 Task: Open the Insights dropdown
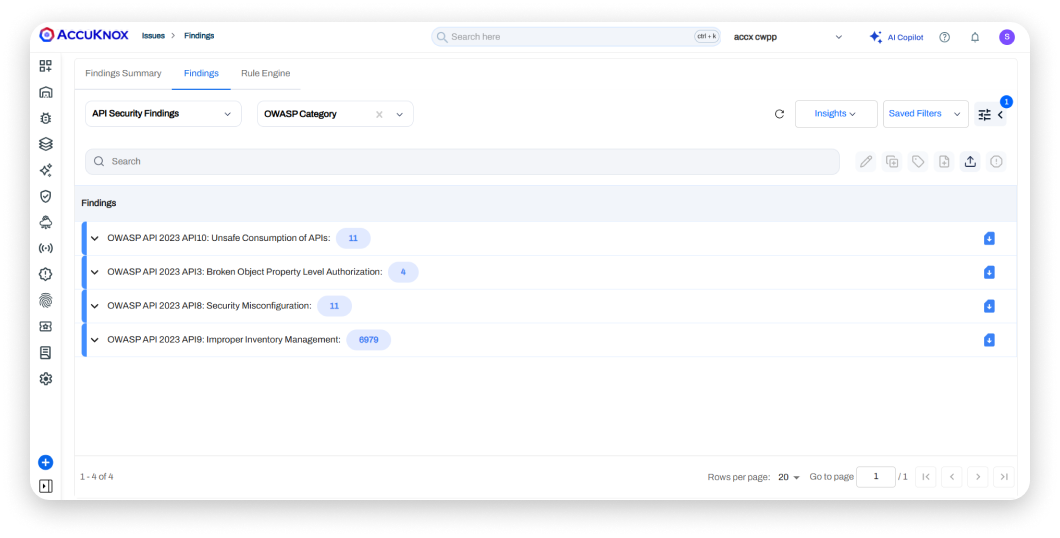tap(836, 114)
